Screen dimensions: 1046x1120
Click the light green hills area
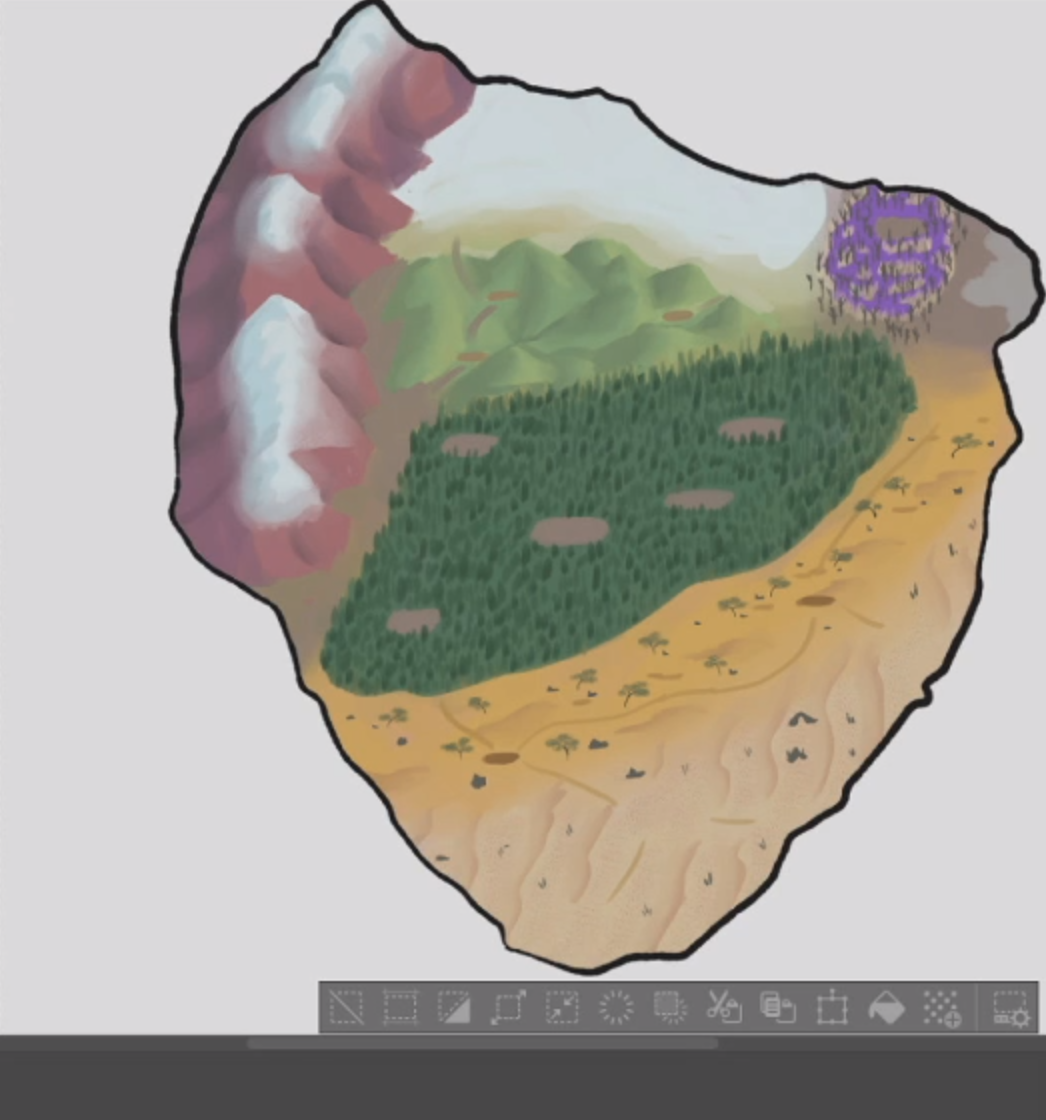(x=560, y=310)
